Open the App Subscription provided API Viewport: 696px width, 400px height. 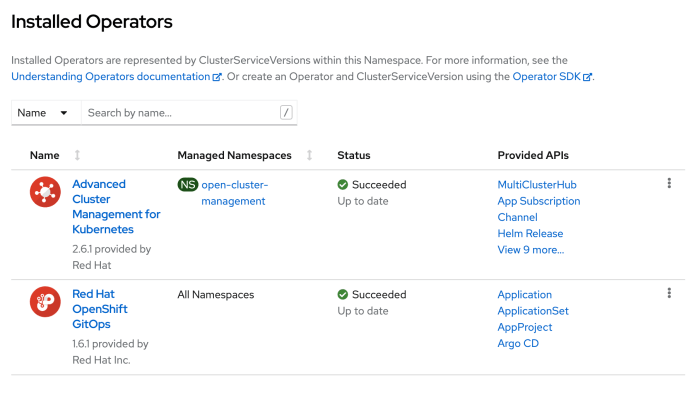(538, 201)
